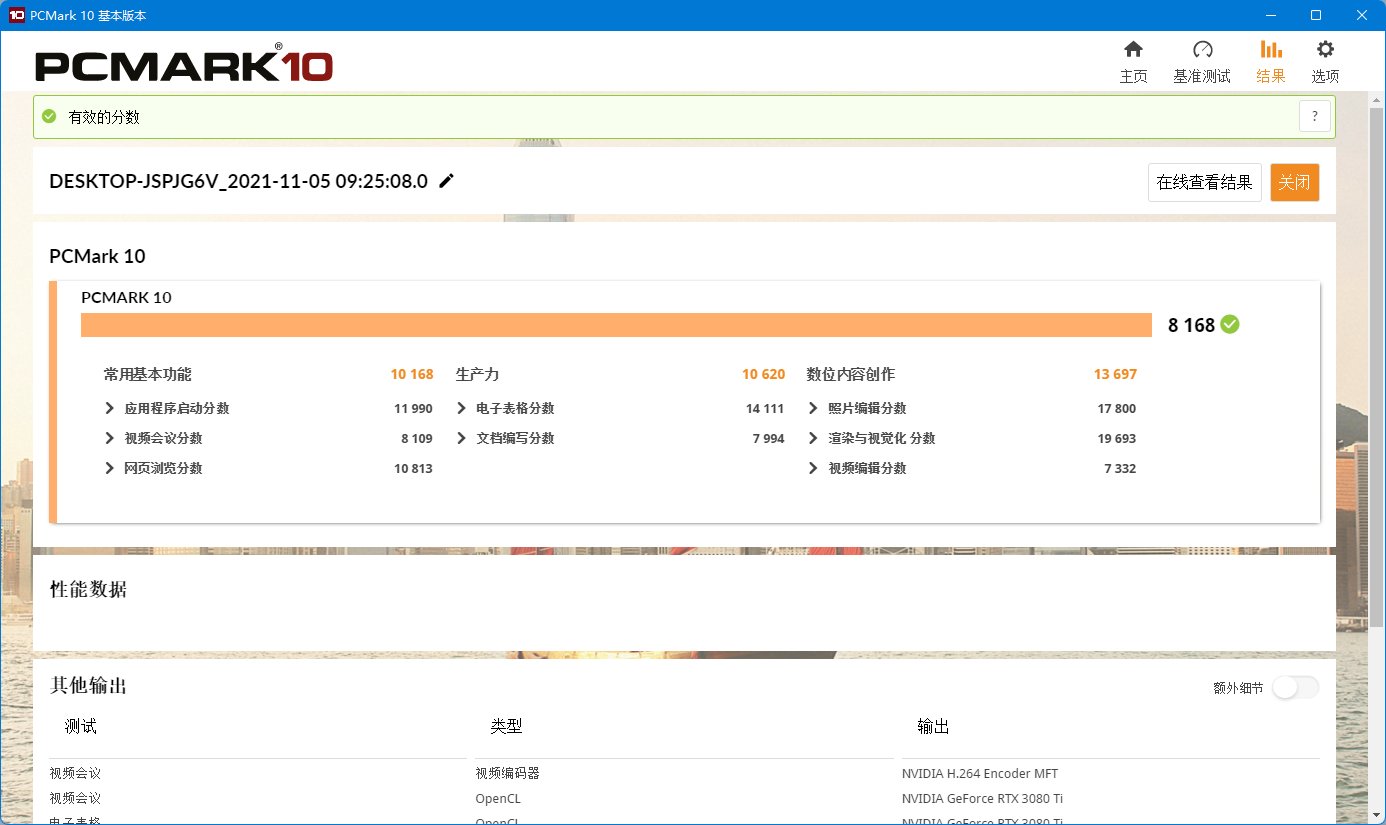Click the 11 990 app startup value
Screen dimensions: 1386x825
(413, 408)
